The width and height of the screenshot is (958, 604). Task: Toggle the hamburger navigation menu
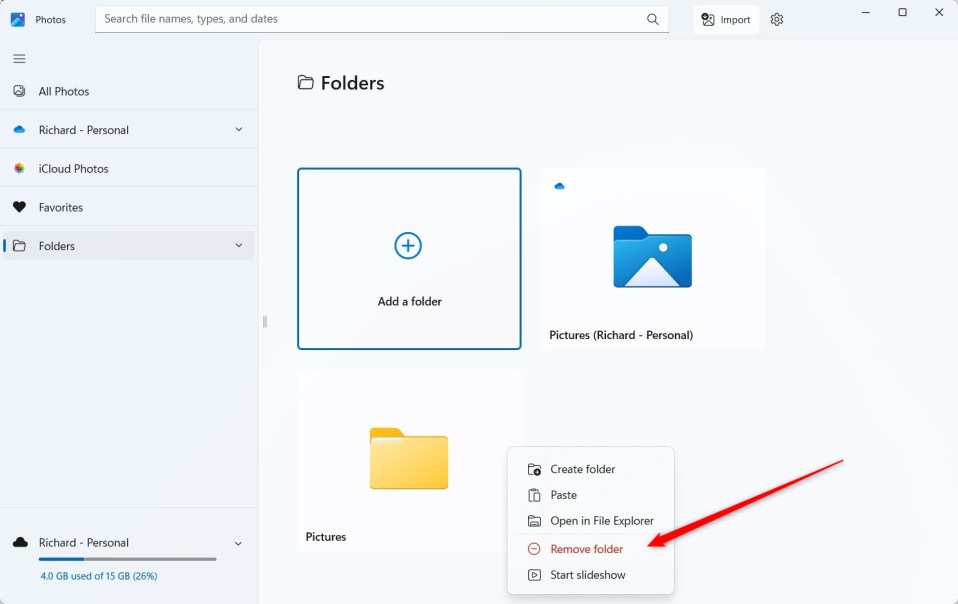pyautogui.click(x=20, y=59)
